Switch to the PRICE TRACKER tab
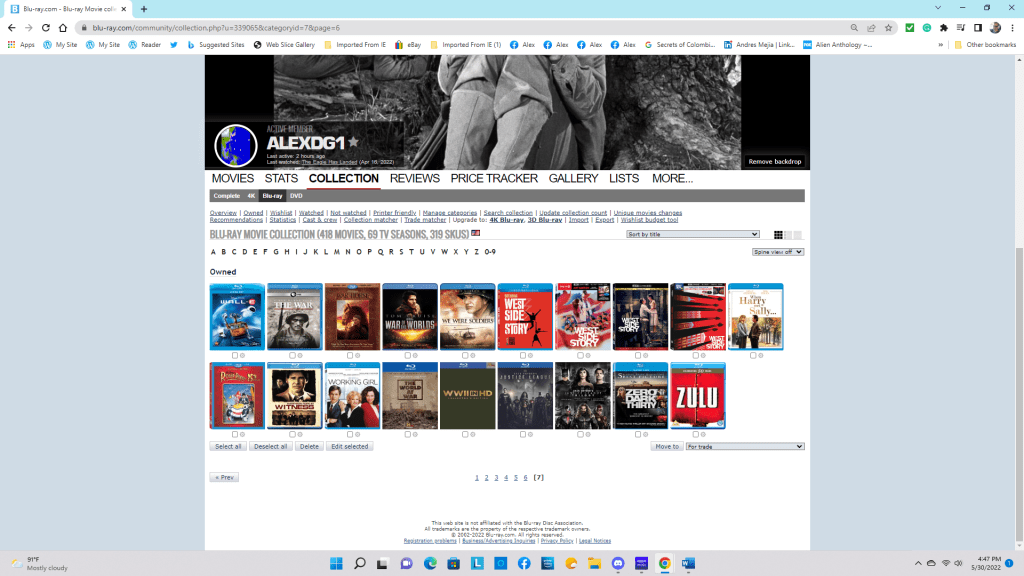The width and height of the screenshot is (1024, 576). pyautogui.click(x=494, y=178)
